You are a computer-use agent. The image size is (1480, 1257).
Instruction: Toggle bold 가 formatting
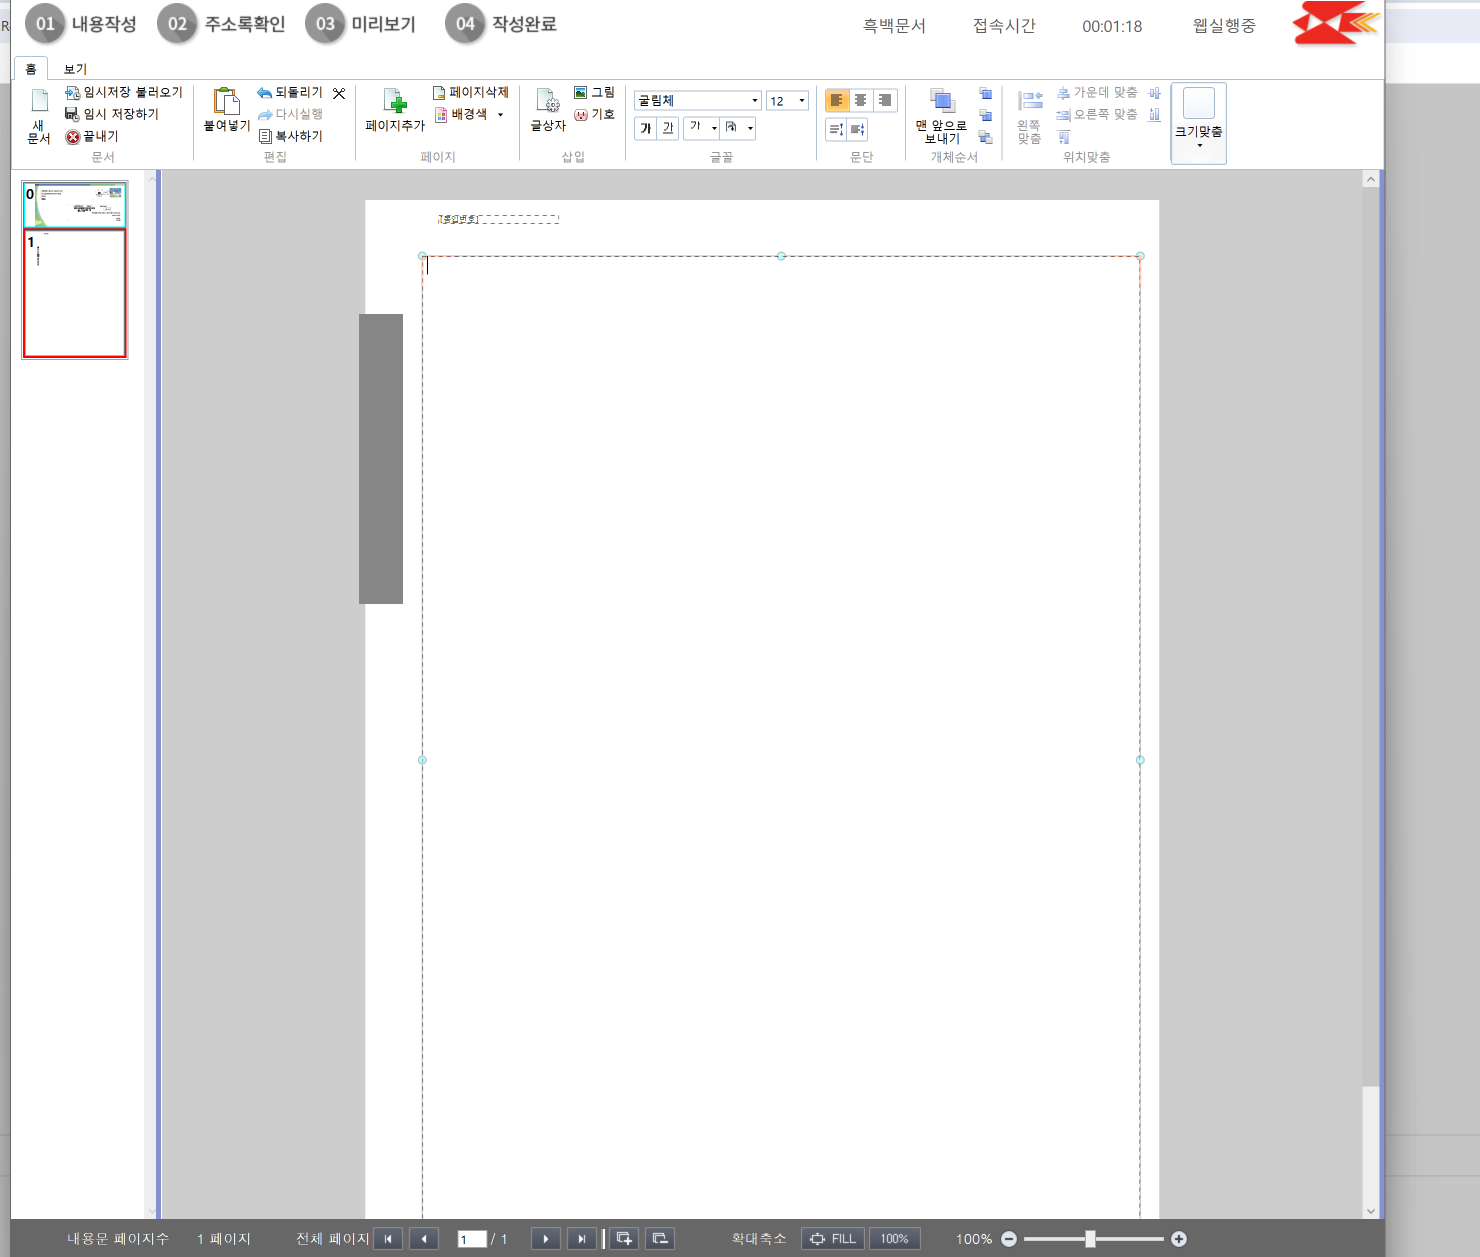point(646,128)
